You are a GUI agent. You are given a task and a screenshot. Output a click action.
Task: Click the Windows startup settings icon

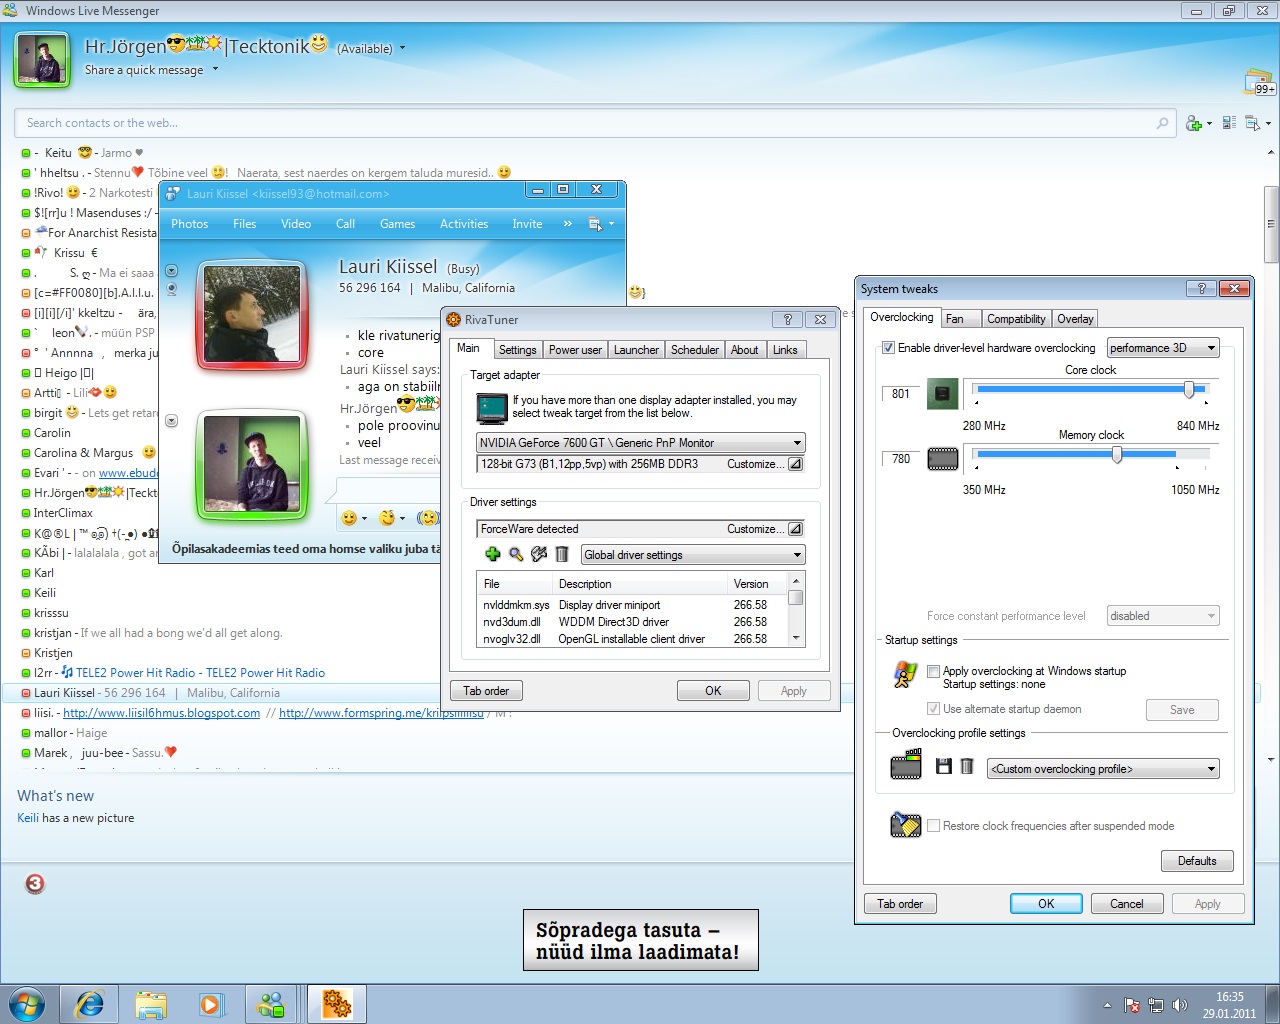(906, 676)
